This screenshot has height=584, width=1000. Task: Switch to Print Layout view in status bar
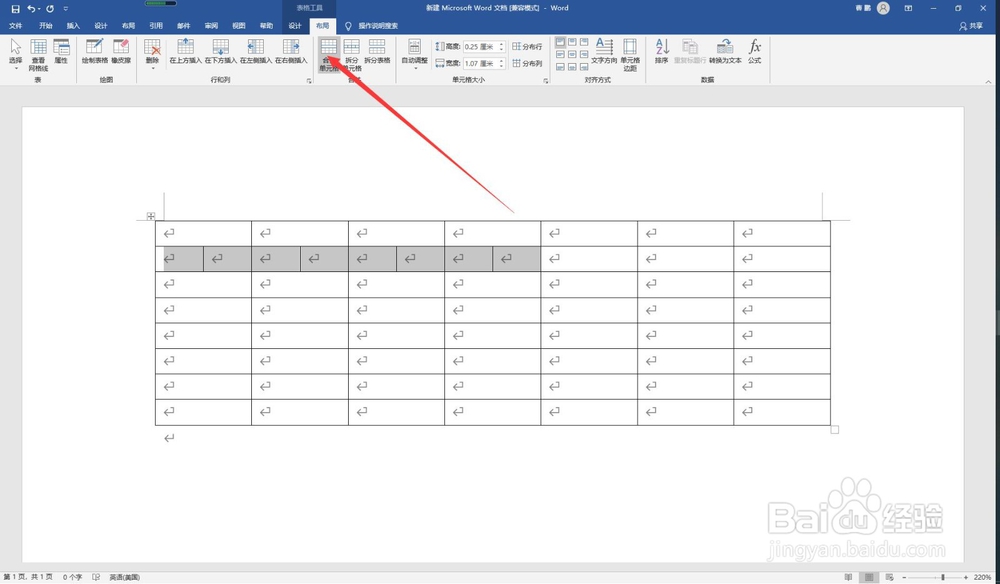coord(868,577)
